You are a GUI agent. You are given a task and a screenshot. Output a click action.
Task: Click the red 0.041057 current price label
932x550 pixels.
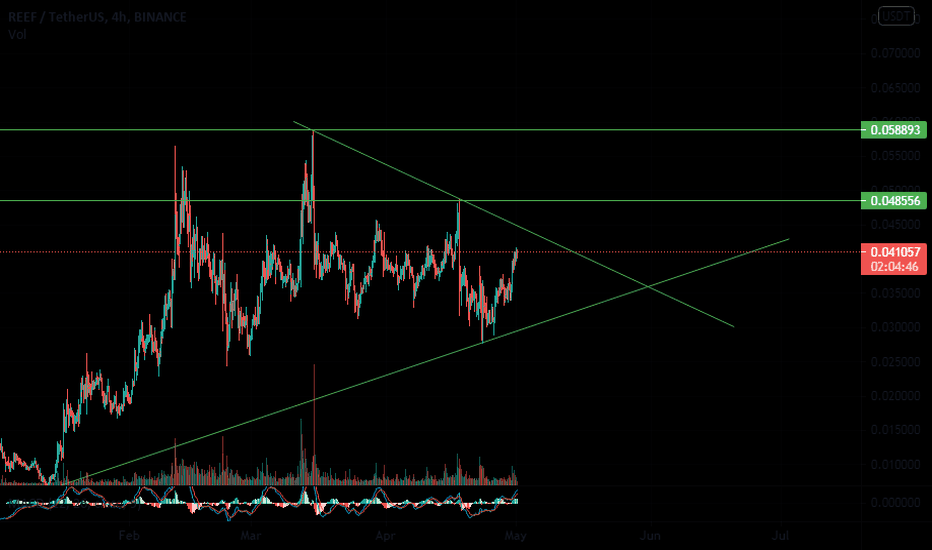click(x=893, y=252)
